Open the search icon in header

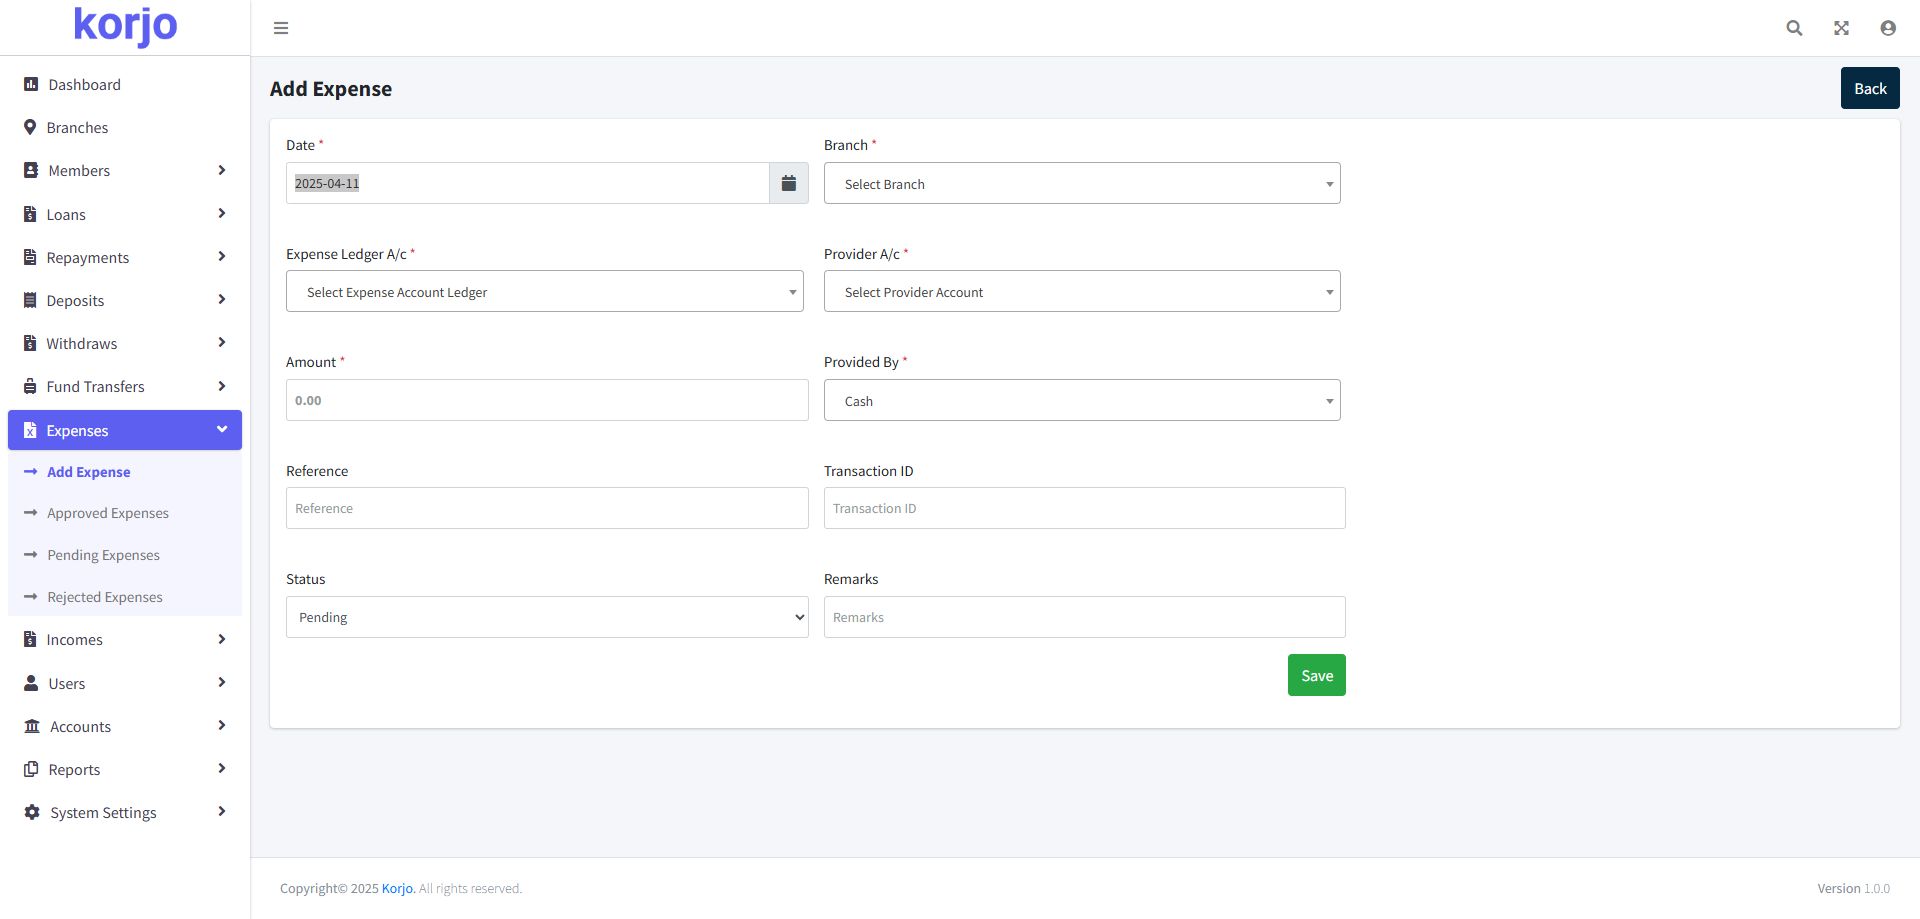point(1794,28)
